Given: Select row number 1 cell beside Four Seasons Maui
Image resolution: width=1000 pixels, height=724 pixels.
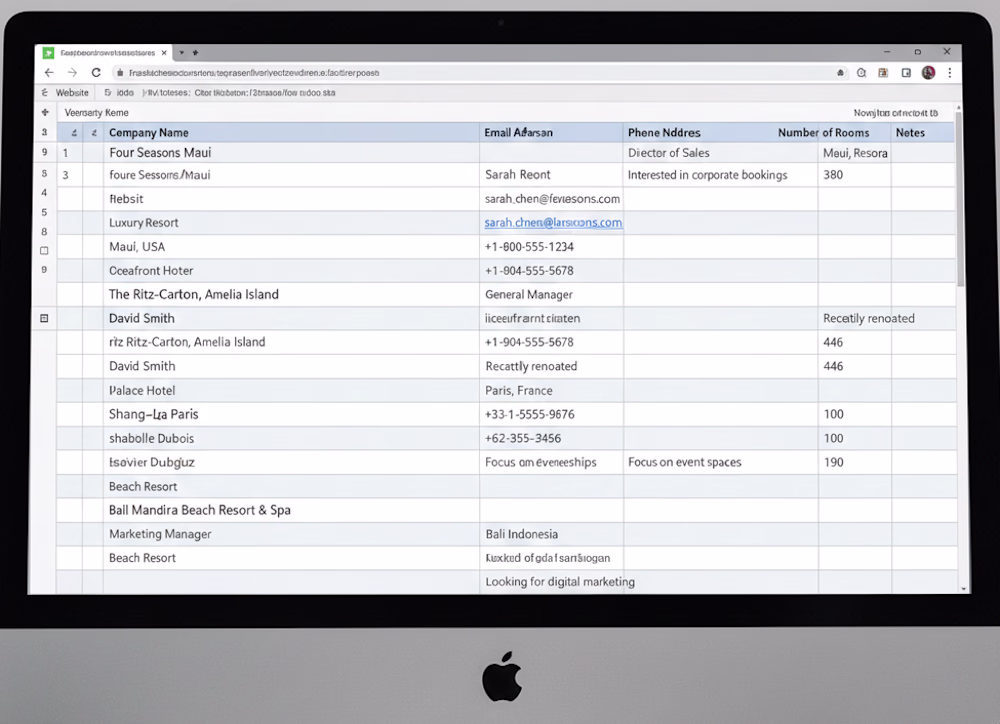Looking at the screenshot, I should [70, 153].
